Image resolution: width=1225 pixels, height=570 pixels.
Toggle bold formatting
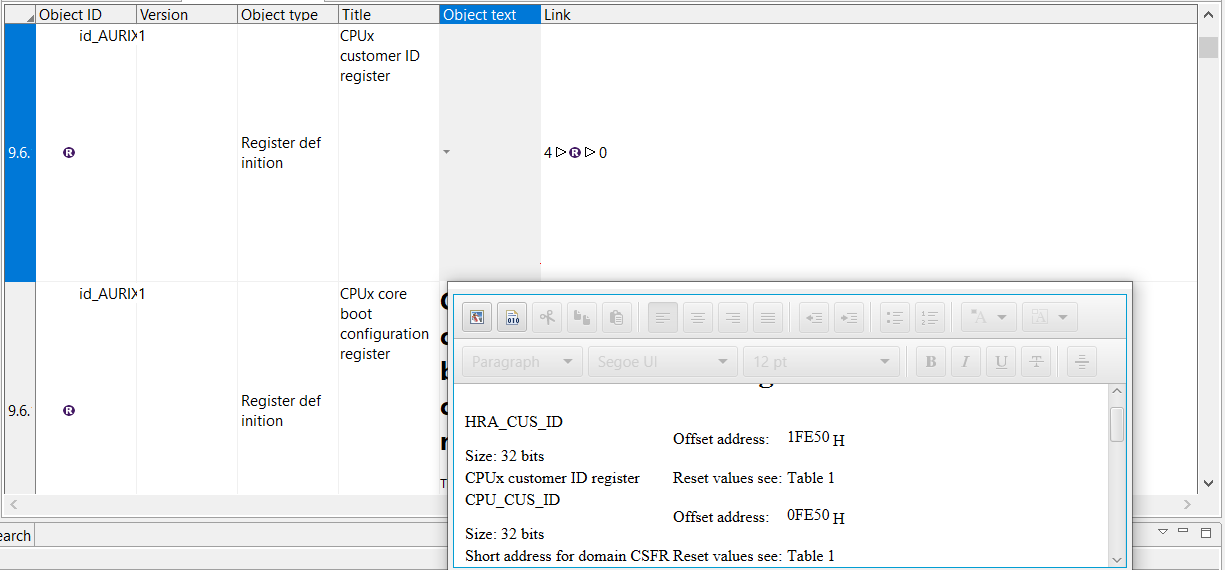[931, 362]
